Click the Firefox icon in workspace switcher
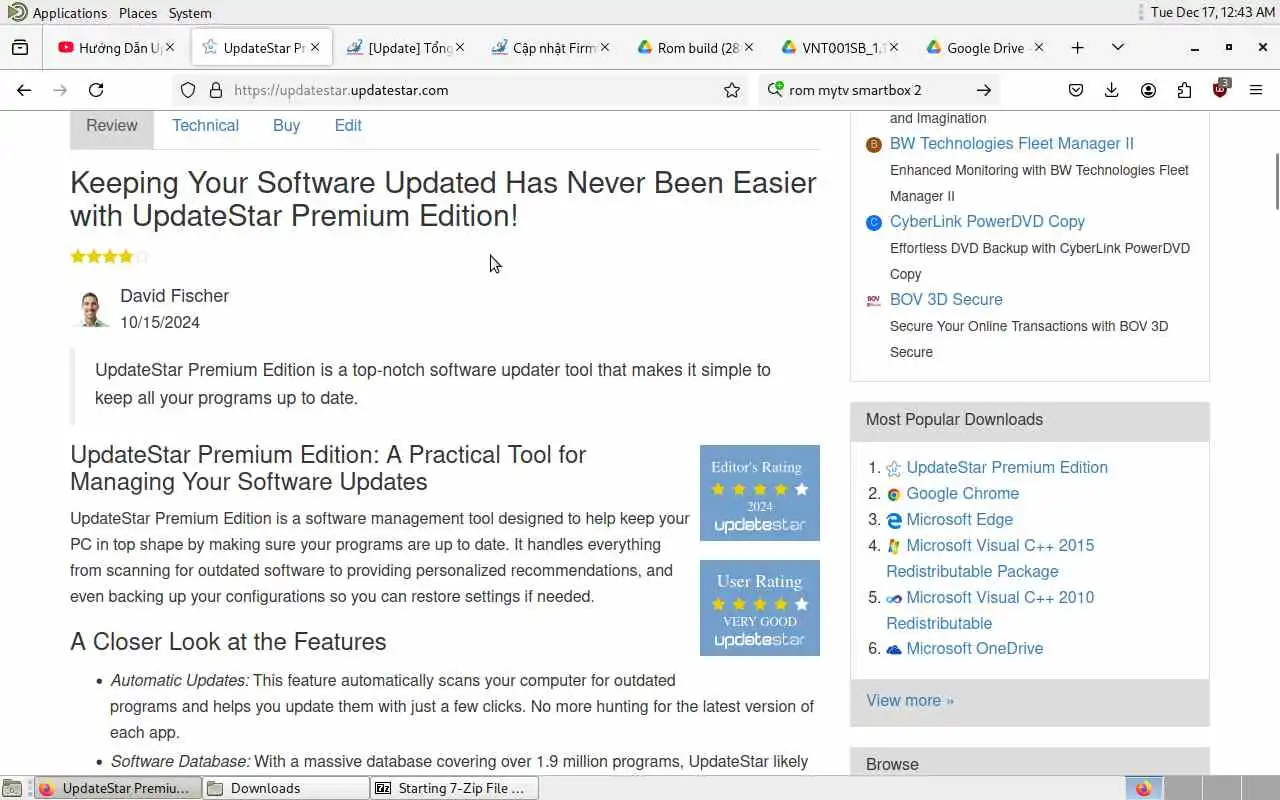The height and width of the screenshot is (800, 1280). point(1143,788)
